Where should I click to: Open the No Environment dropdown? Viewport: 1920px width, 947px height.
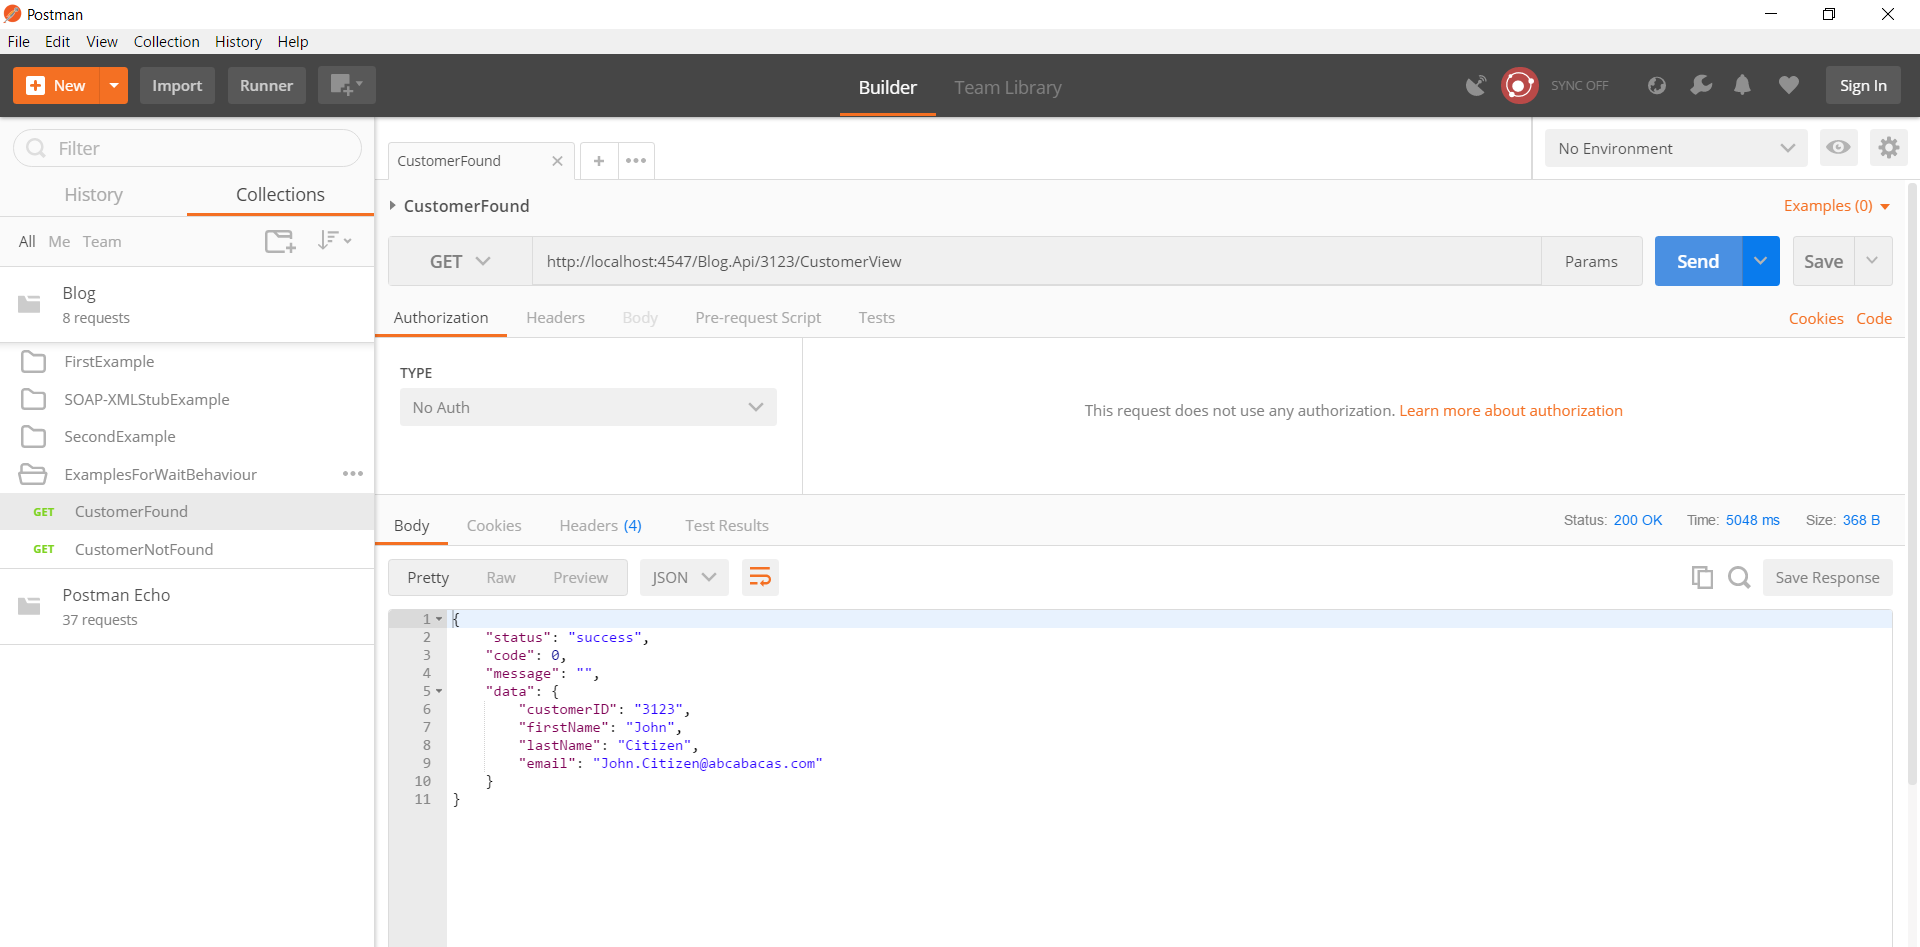[x=1676, y=148]
